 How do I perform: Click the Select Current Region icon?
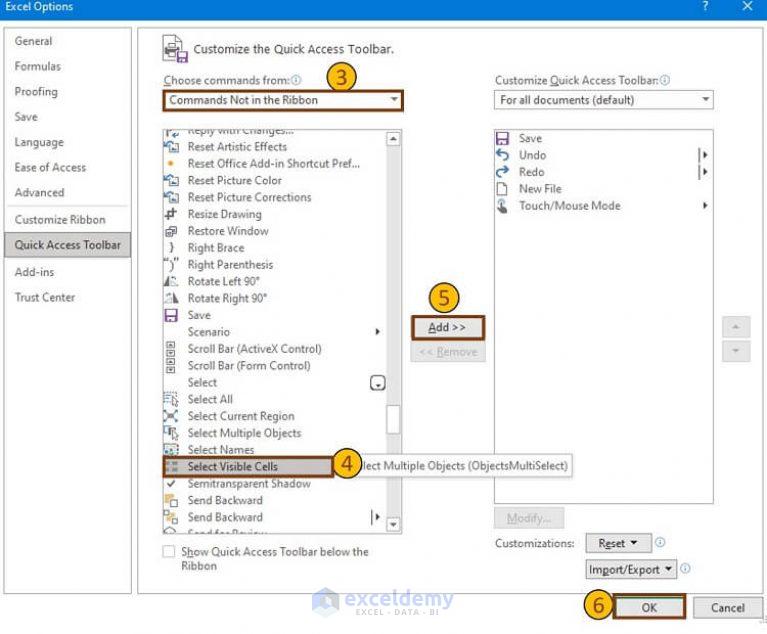[x=171, y=416]
